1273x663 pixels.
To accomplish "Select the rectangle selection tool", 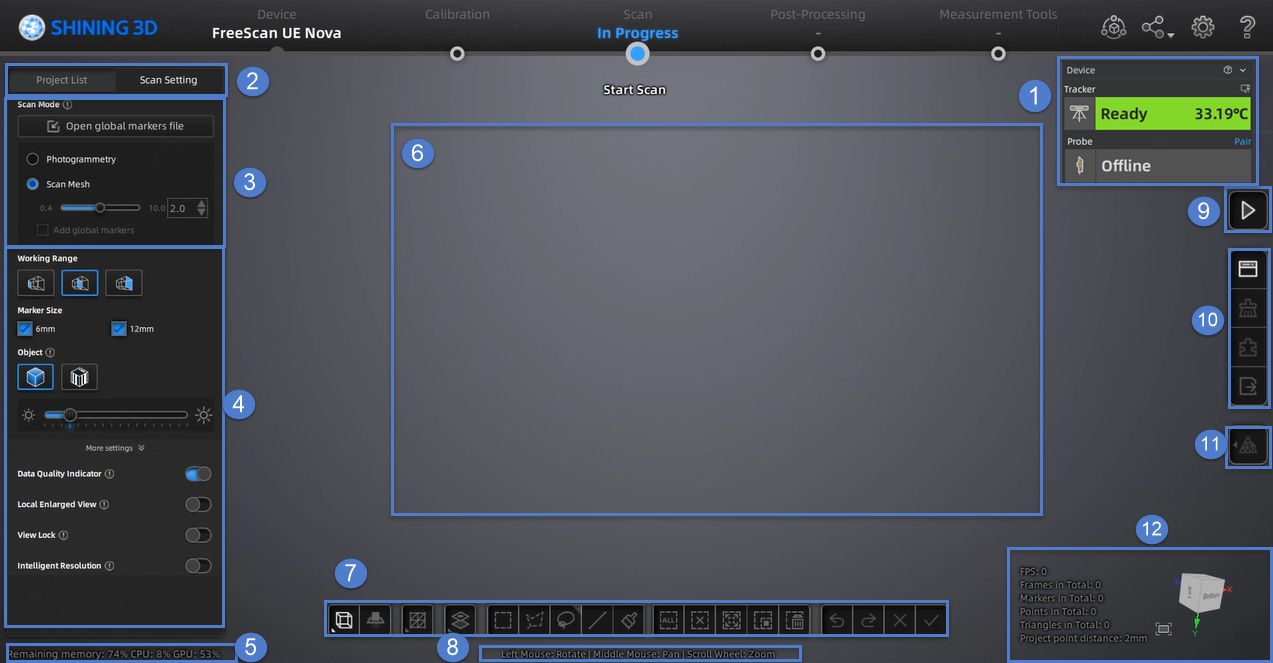I will (503, 620).
